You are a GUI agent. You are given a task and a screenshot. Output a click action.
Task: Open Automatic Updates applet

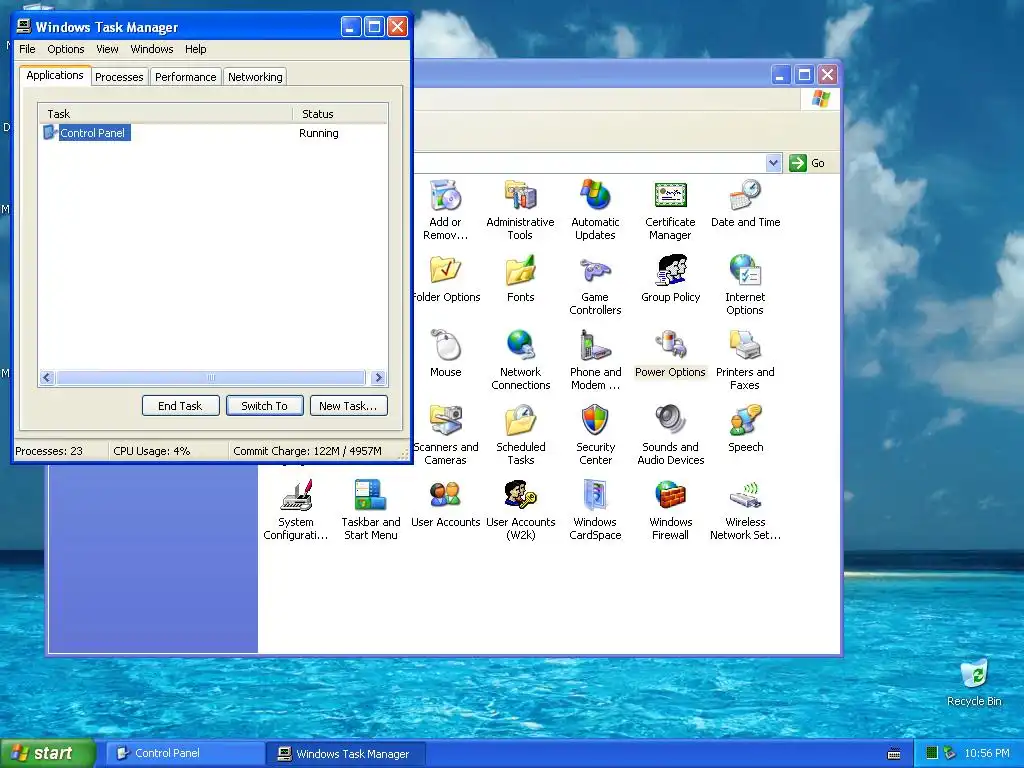[x=595, y=210]
